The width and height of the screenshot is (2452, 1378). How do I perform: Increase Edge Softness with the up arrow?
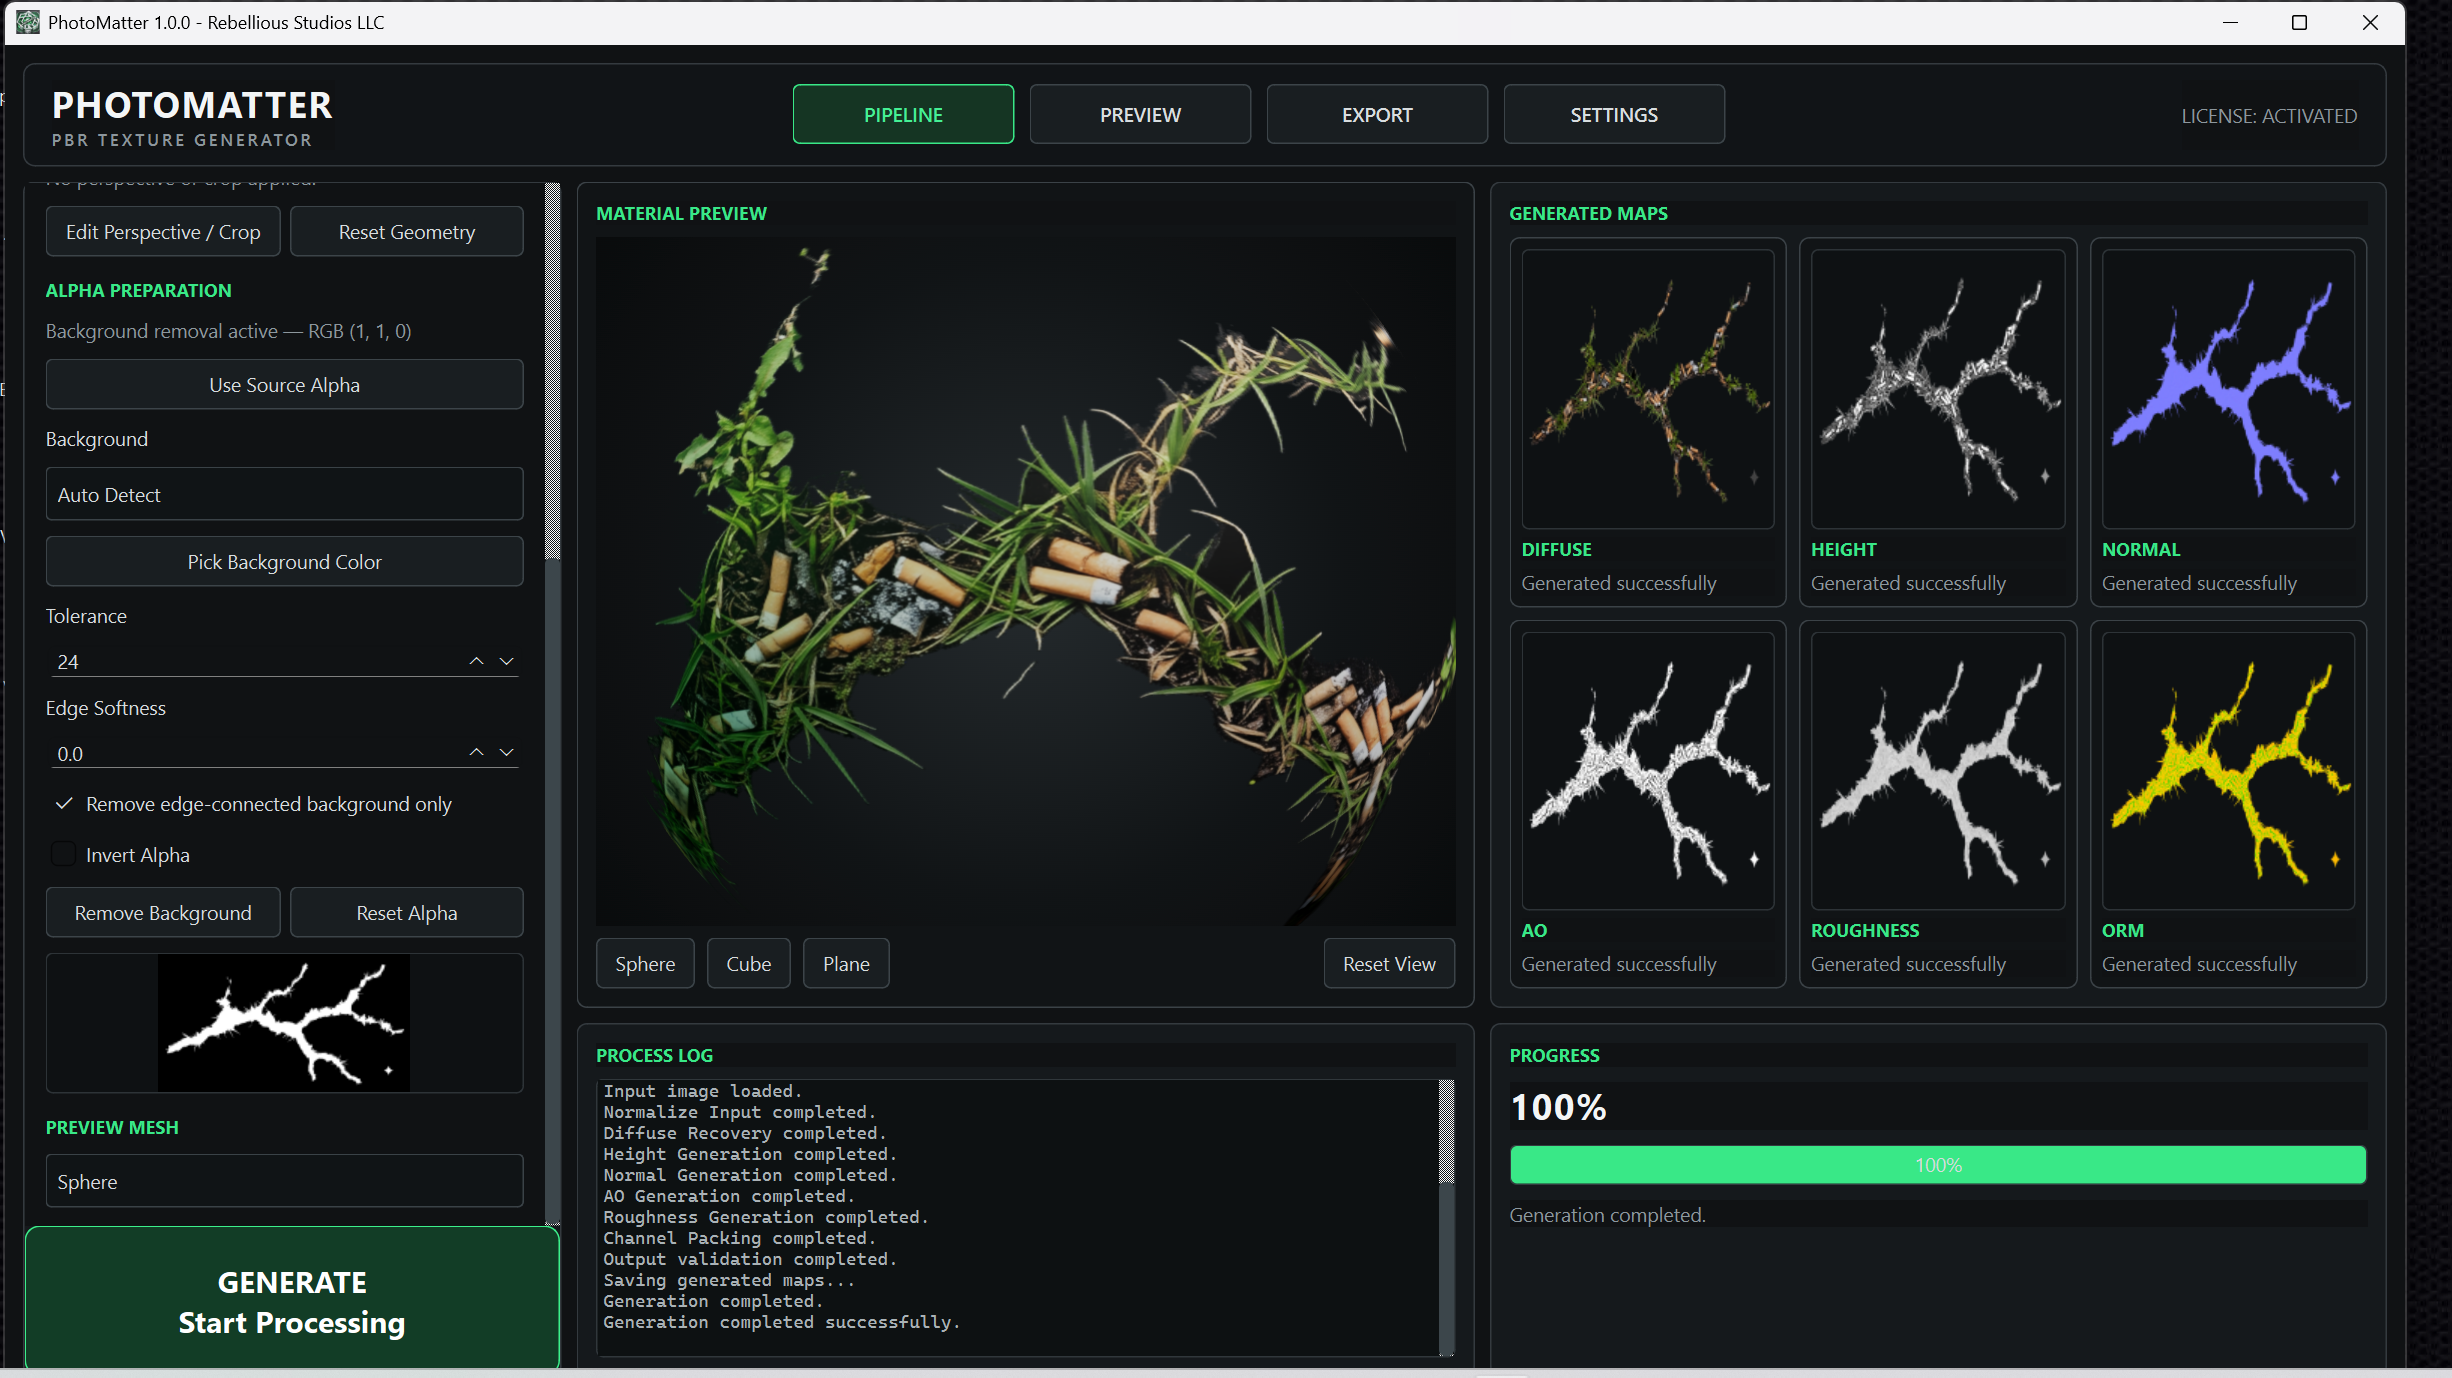pos(477,752)
